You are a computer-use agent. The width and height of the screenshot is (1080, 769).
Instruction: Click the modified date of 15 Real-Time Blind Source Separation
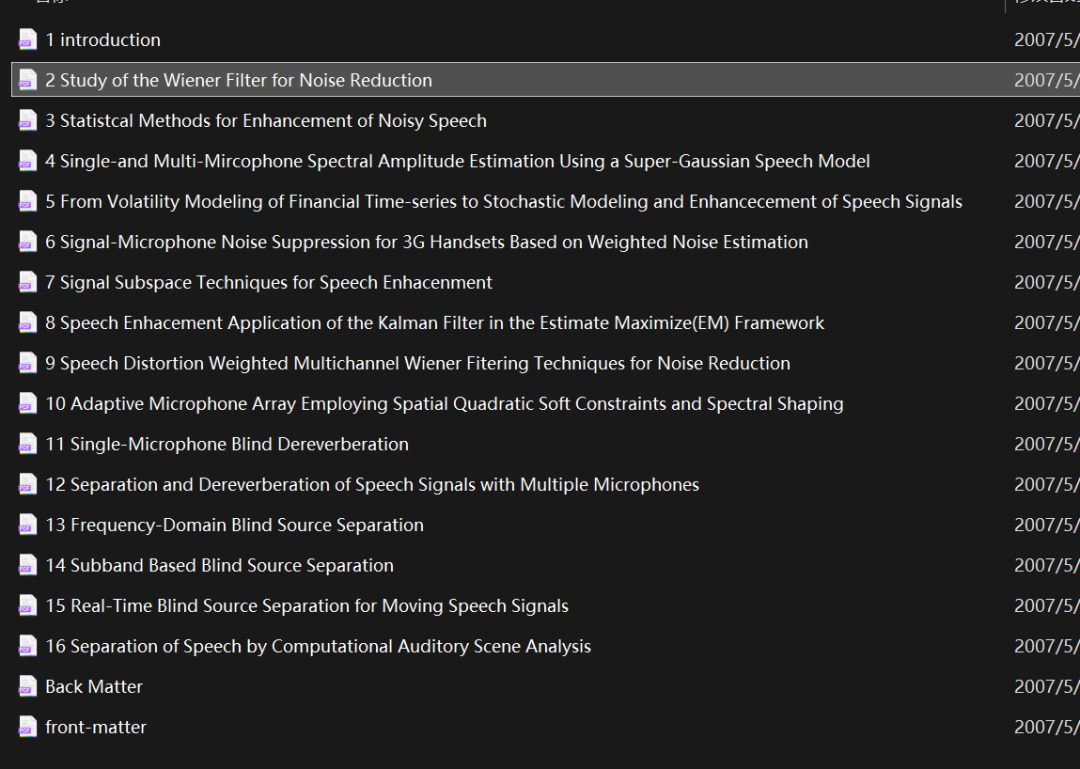tap(1047, 606)
